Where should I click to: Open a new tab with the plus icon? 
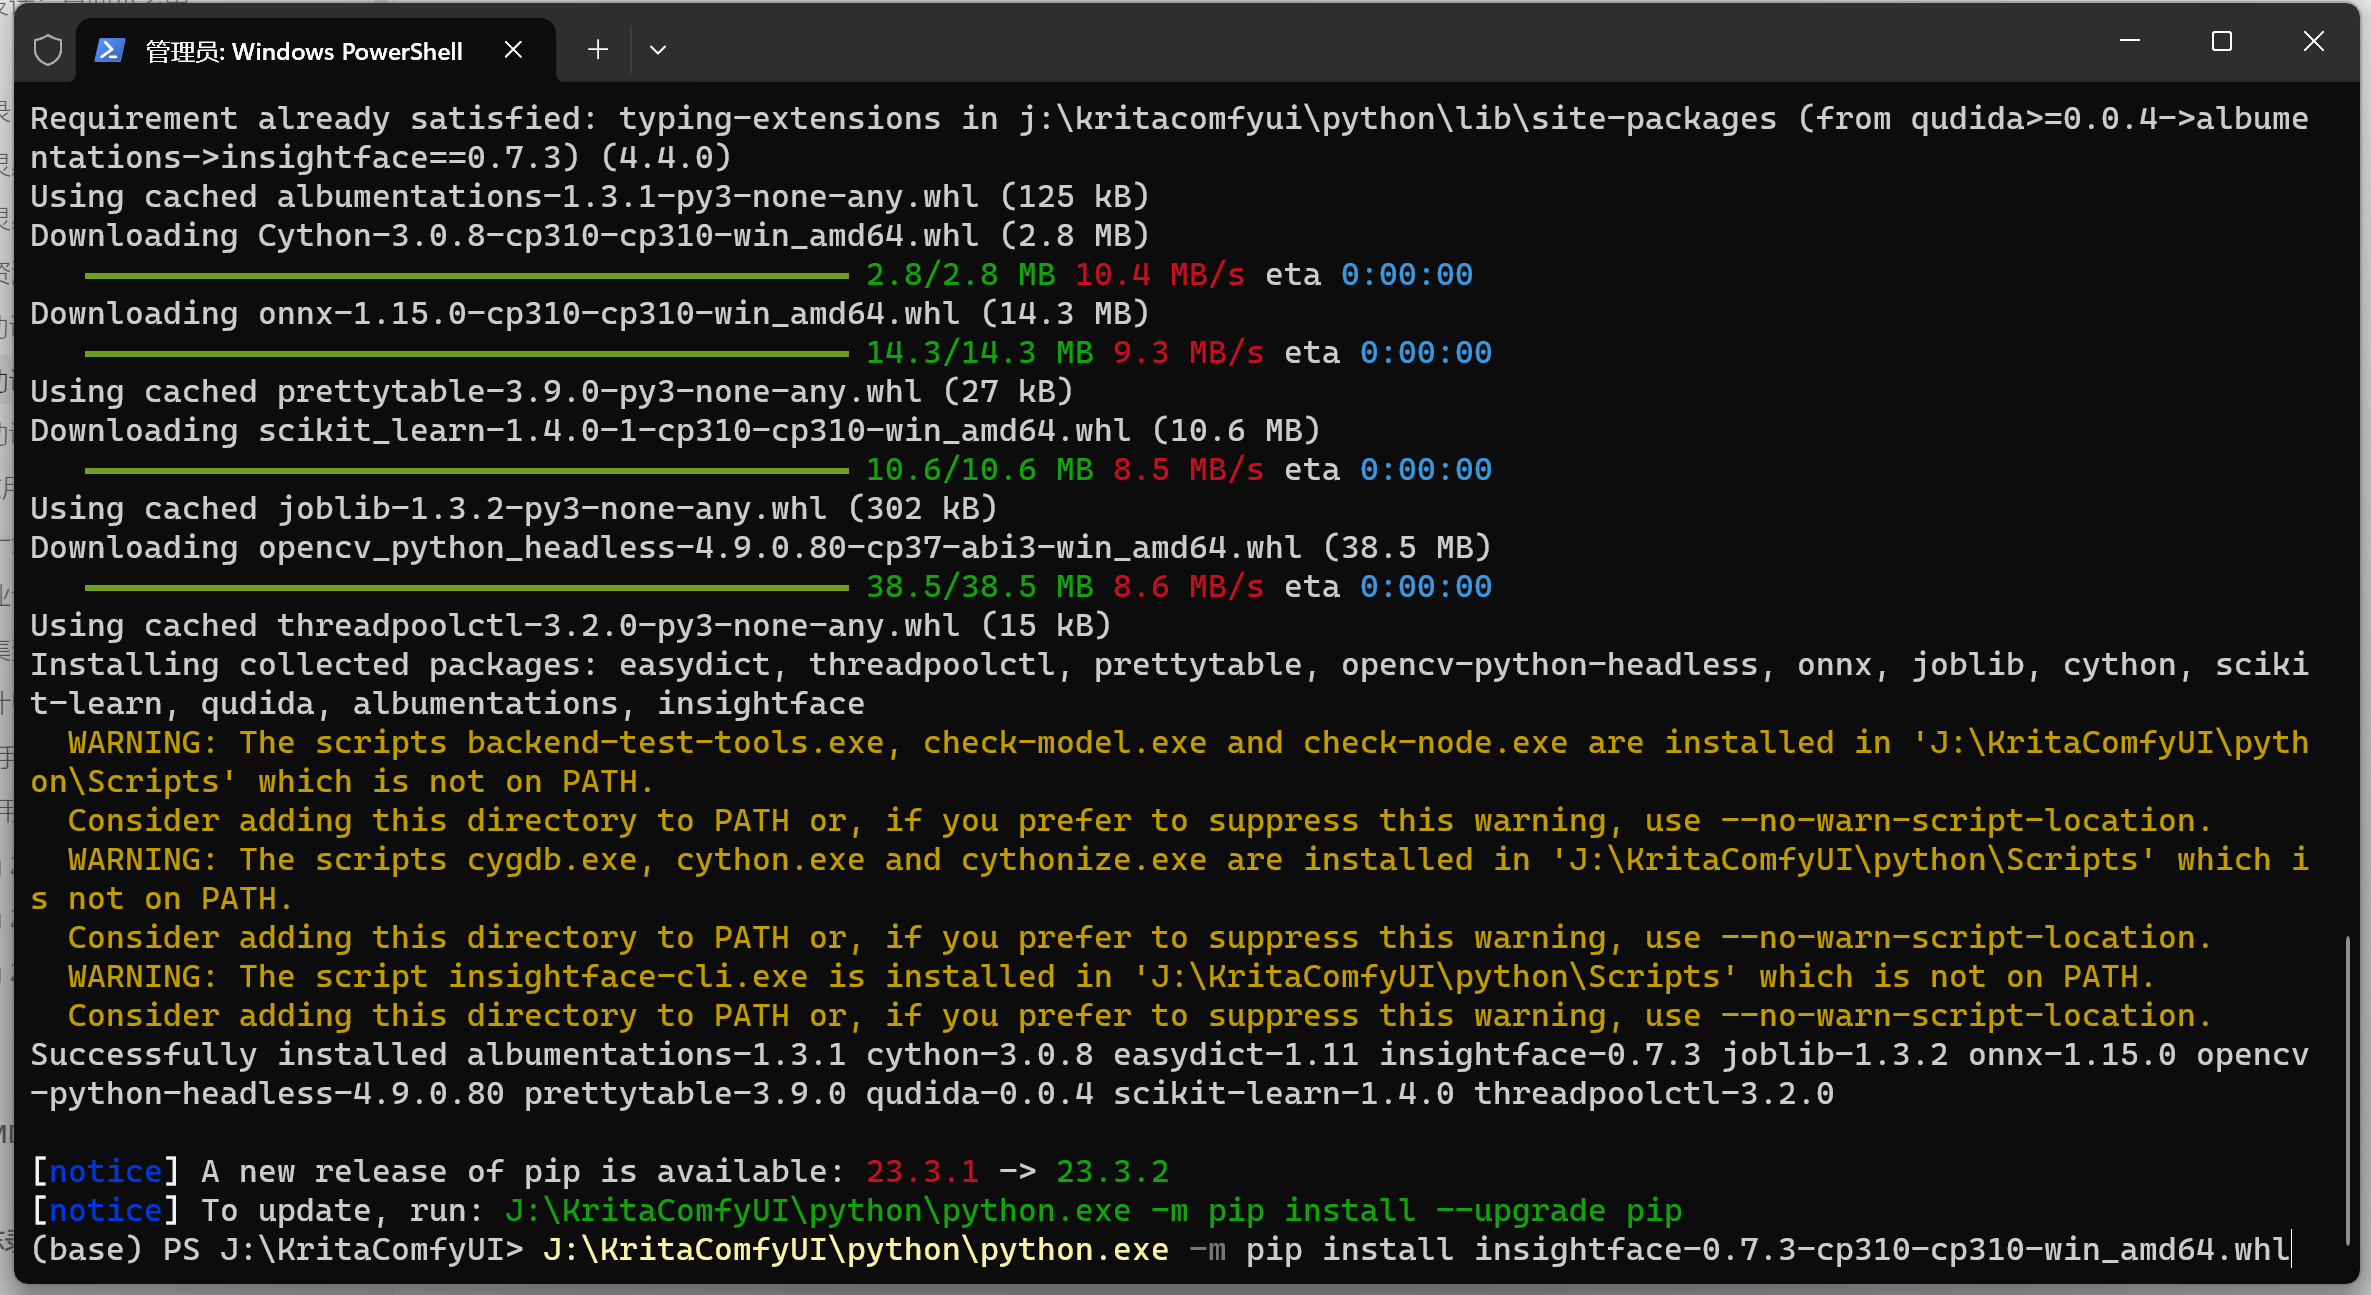tap(598, 50)
